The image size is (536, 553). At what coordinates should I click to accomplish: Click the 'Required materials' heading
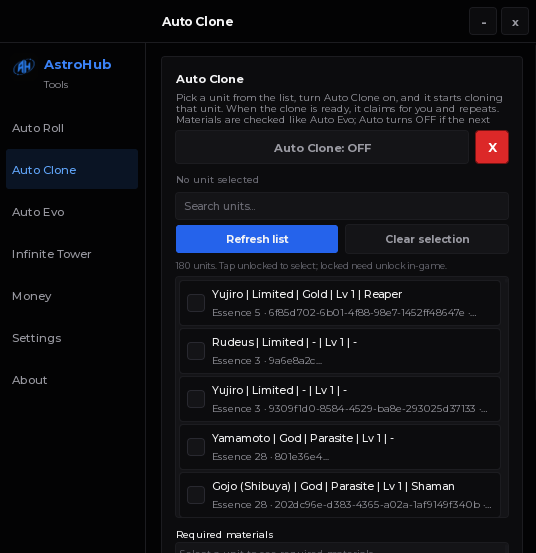(225, 535)
